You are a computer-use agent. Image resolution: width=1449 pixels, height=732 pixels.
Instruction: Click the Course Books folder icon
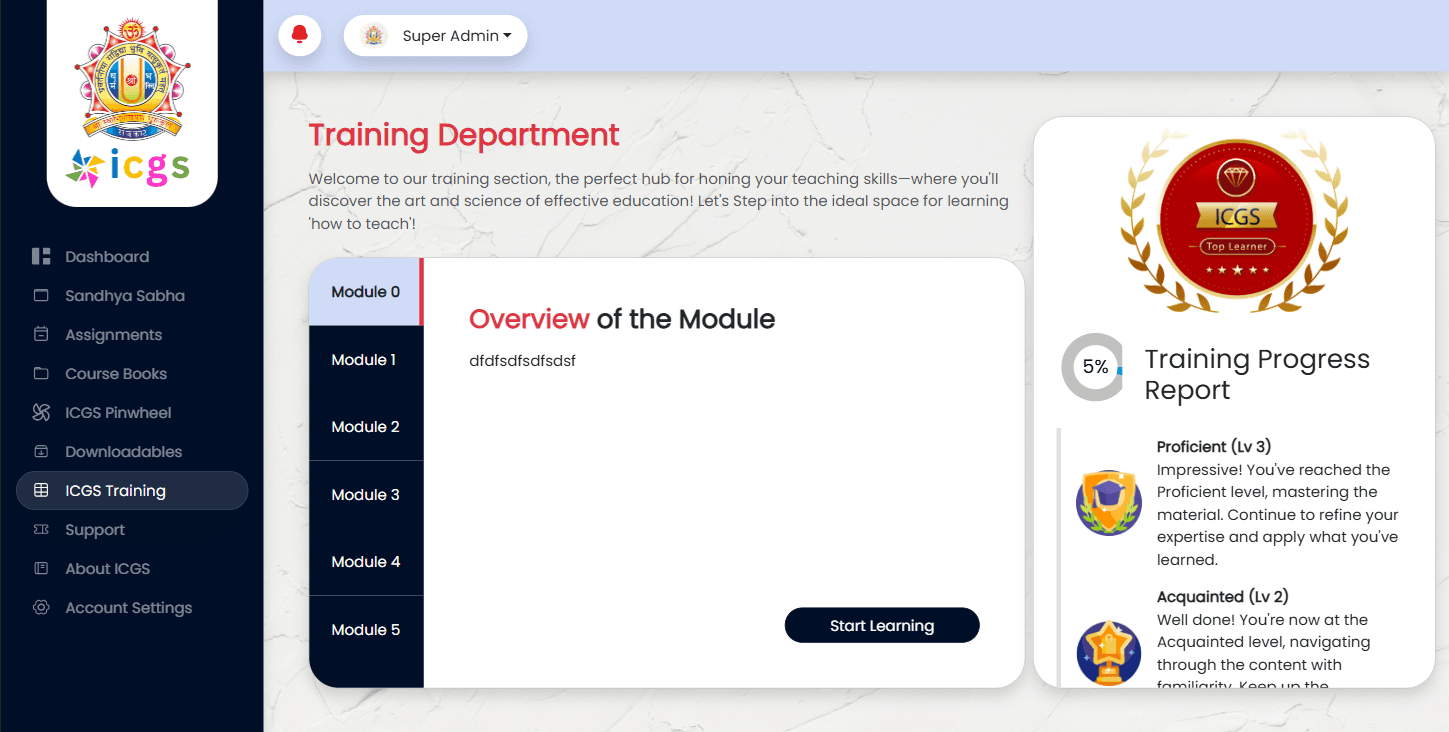pyautogui.click(x=41, y=374)
